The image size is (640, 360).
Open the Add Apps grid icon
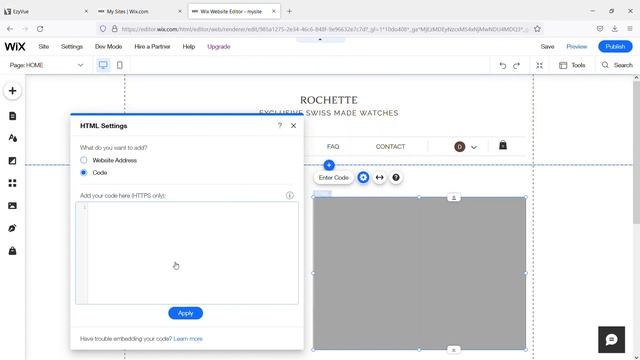(x=12, y=183)
